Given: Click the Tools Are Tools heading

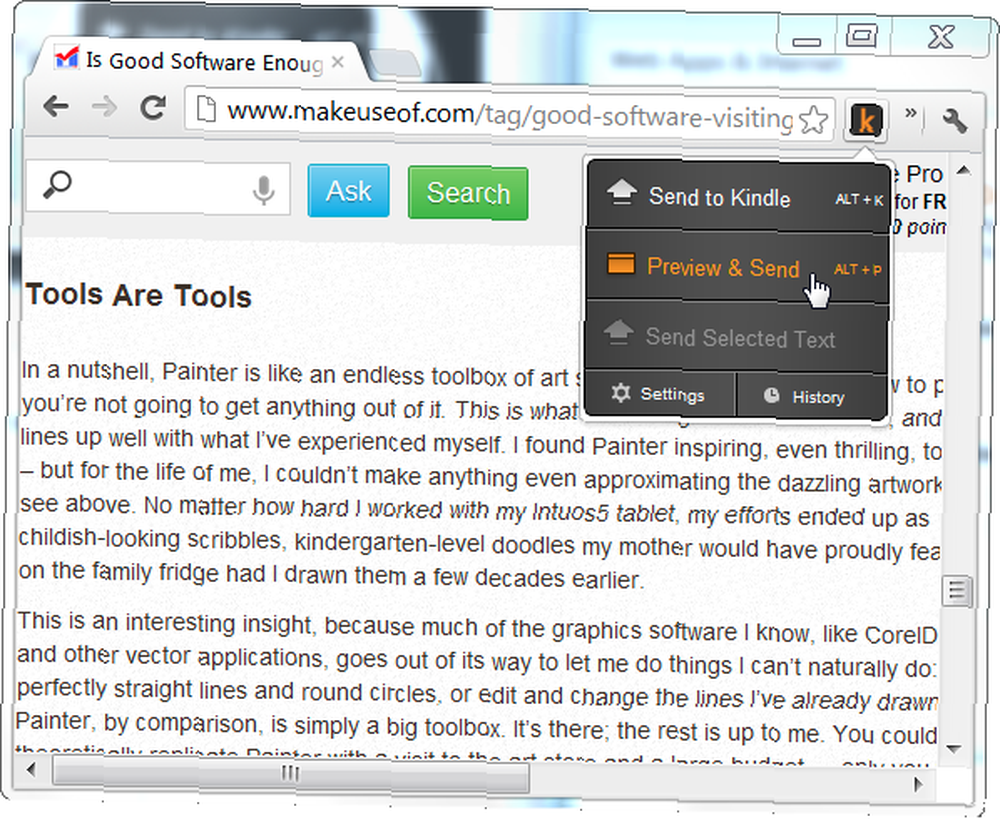Looking at the screenshot, I should click(138, 295).
